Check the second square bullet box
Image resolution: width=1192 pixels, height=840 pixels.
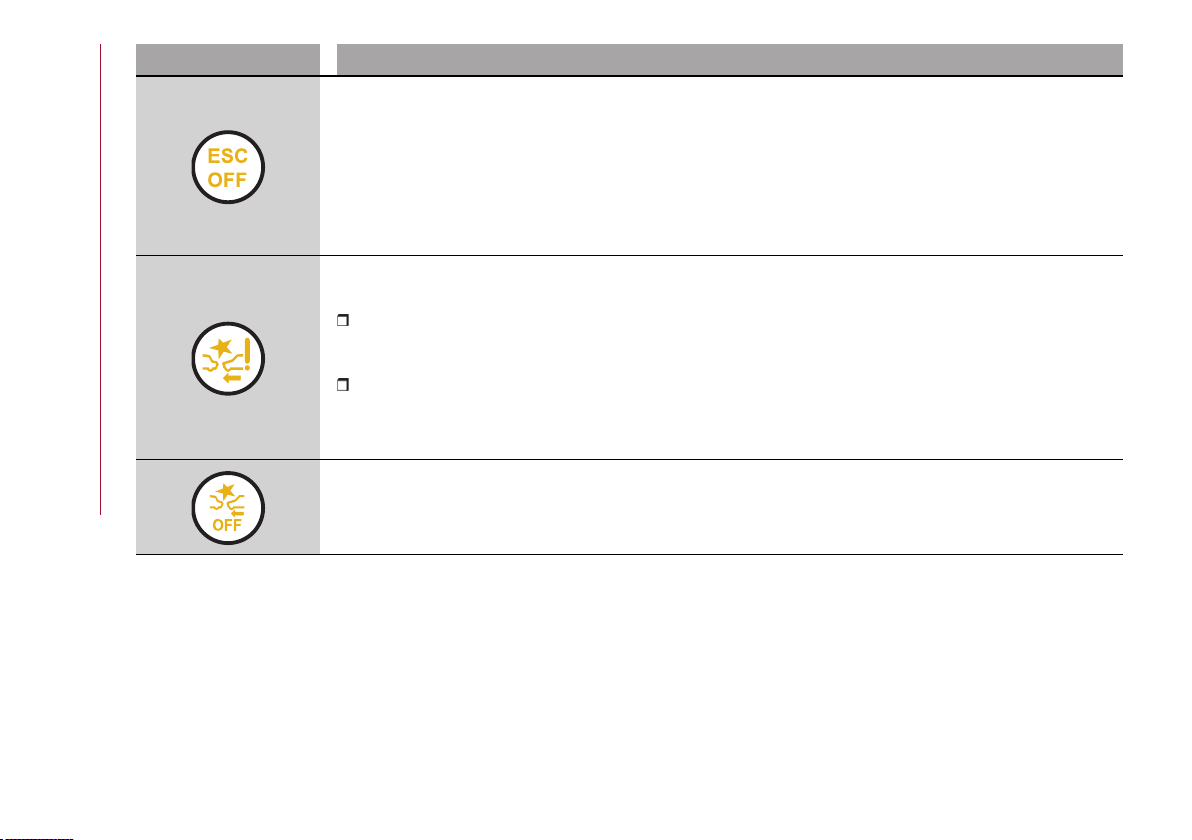pyautogui.click(x=342, y=385)
